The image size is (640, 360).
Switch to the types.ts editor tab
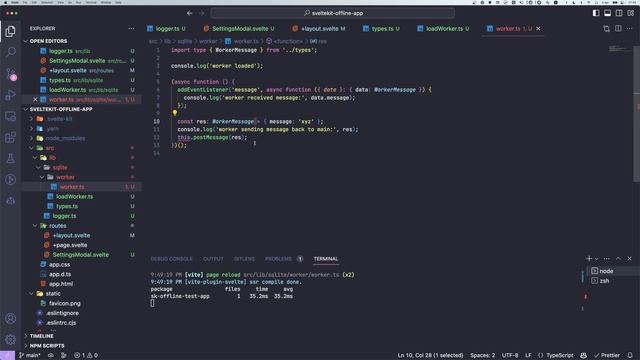[x=381, y=29]
